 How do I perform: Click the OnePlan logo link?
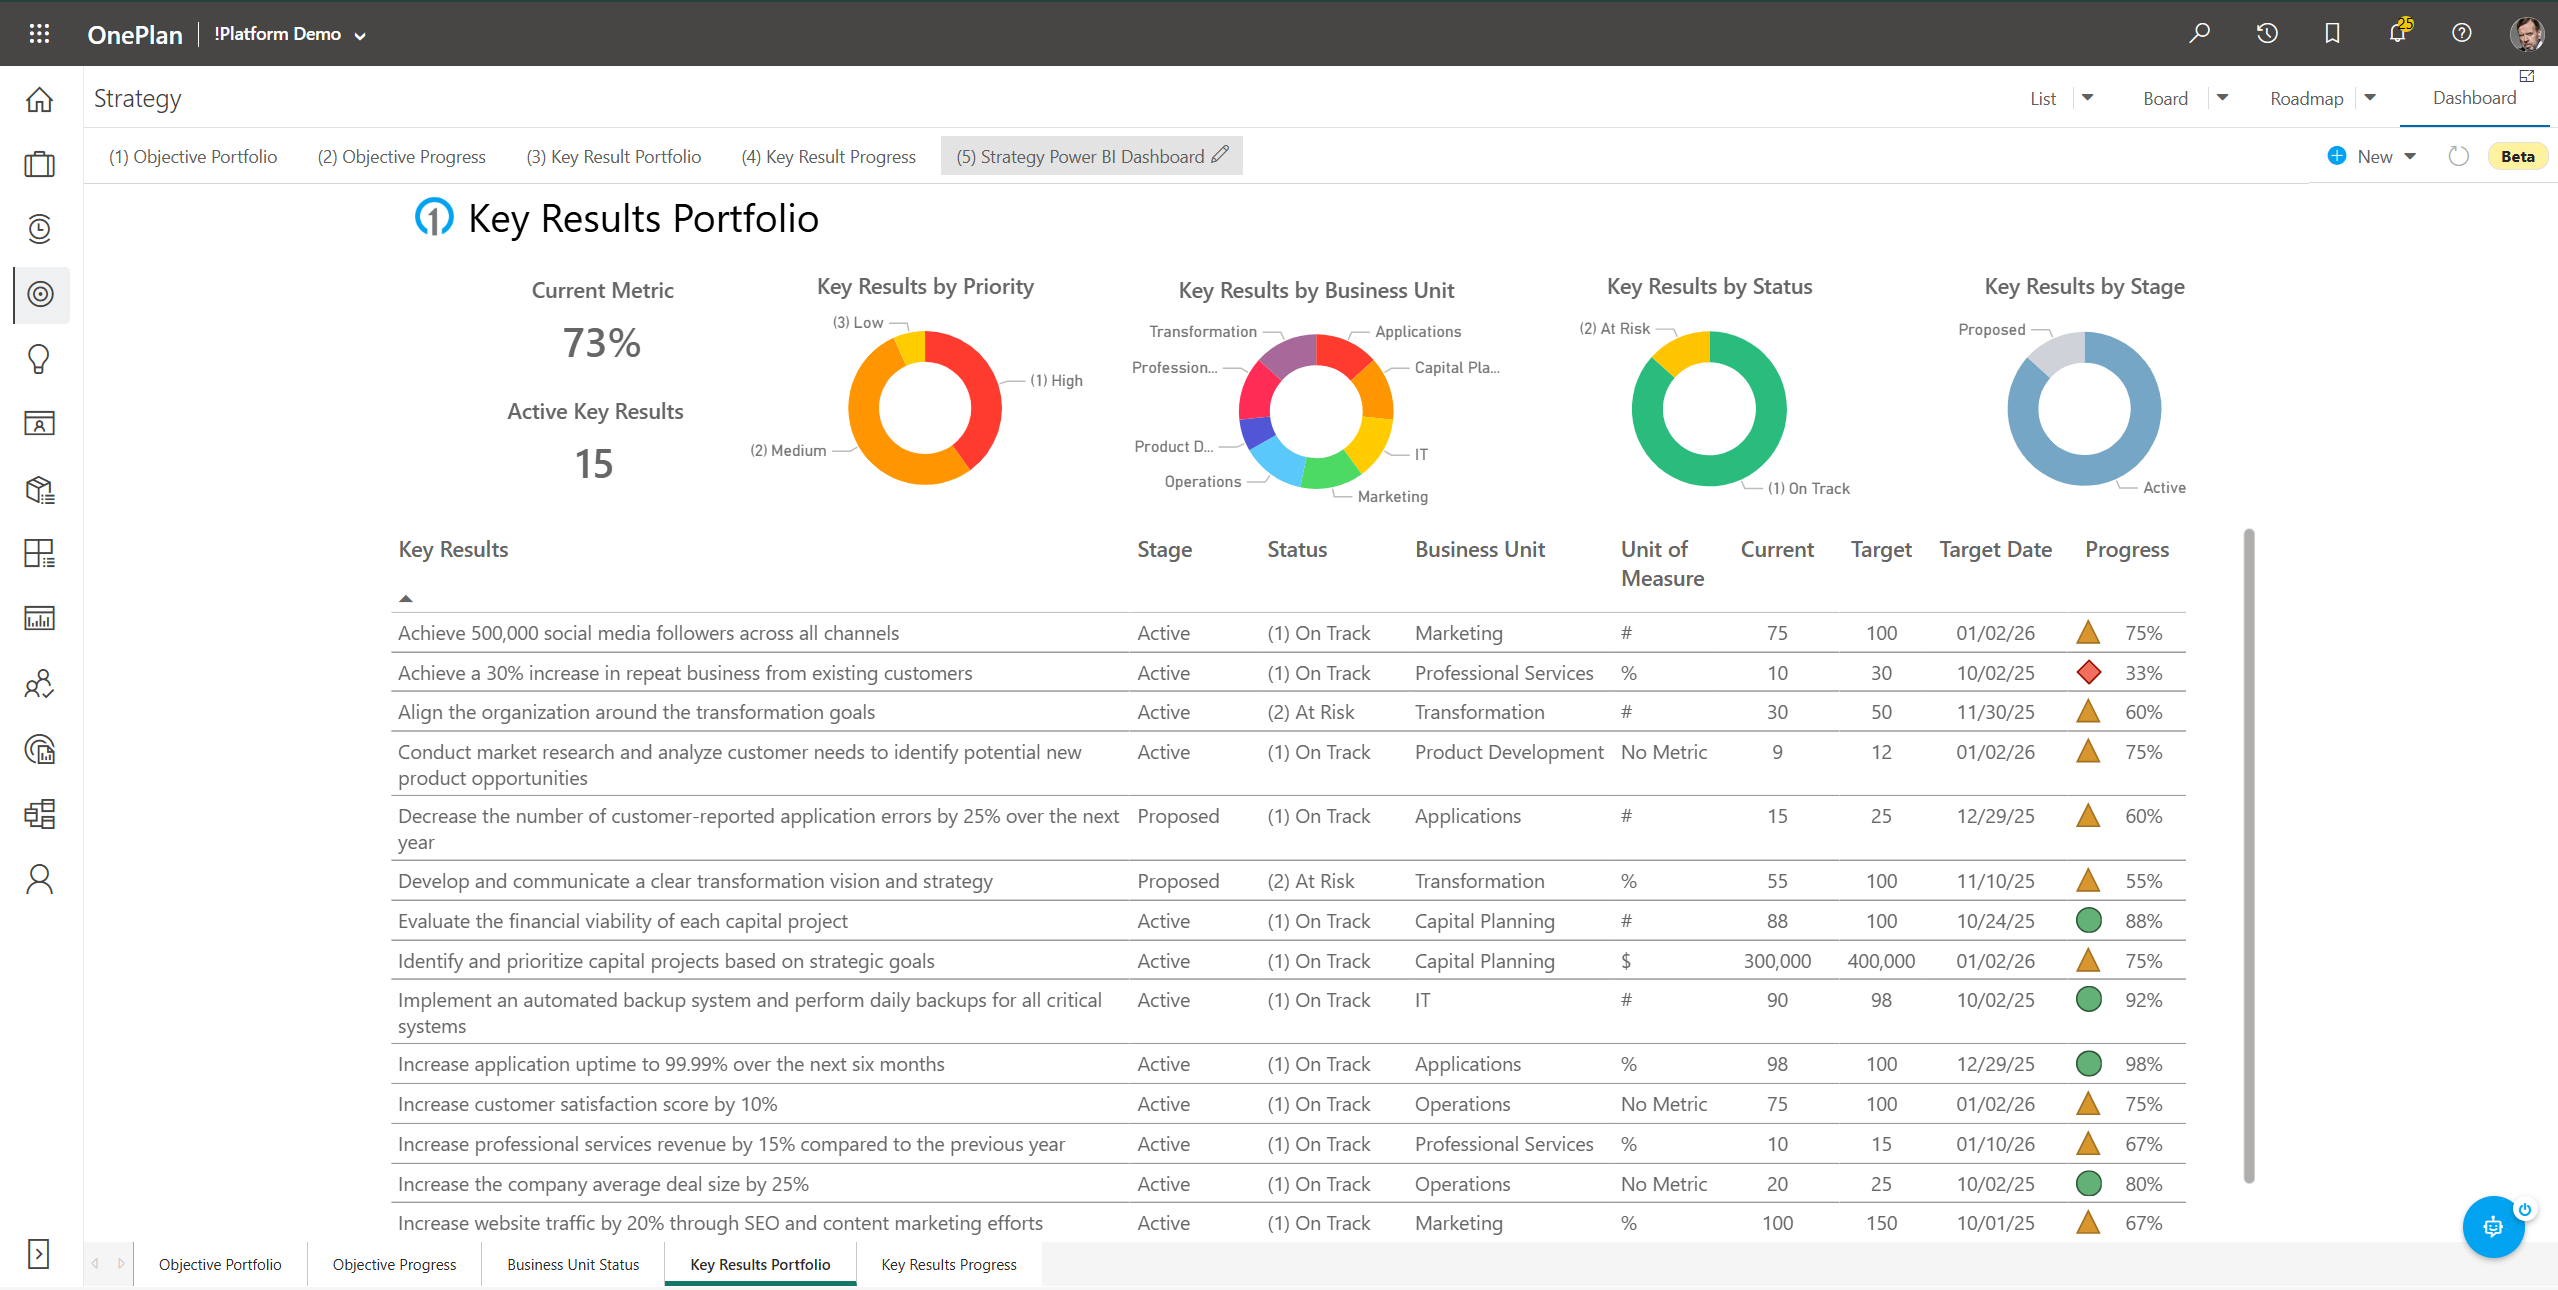point(135,35)
